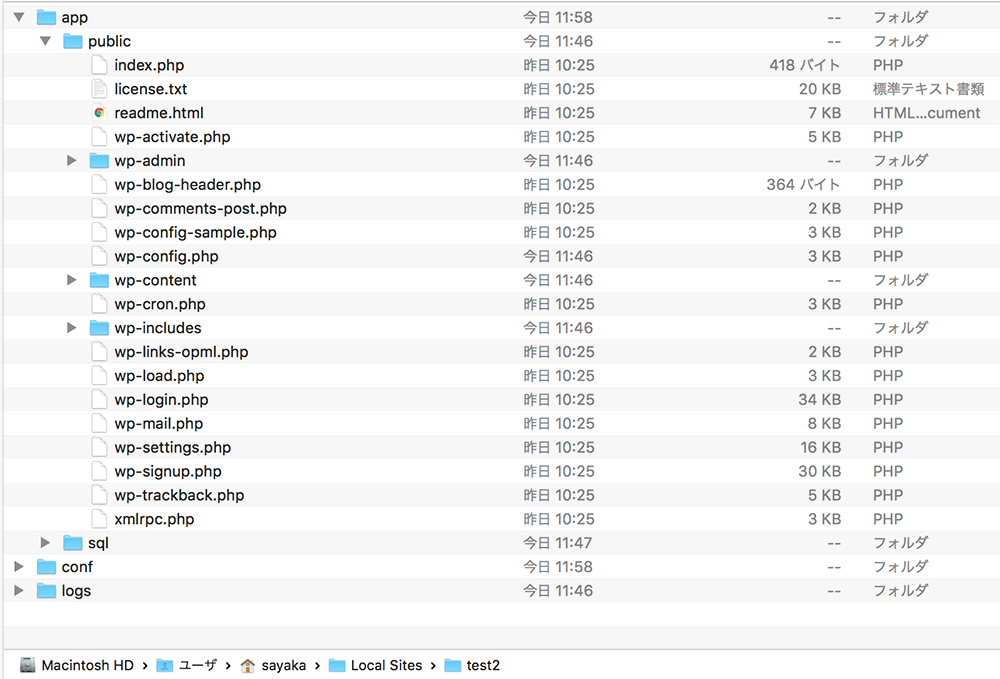The height and width of the screenshot is (679, 1000).
Task: Select the wp-links-opml.php file name
Action: 181,352
